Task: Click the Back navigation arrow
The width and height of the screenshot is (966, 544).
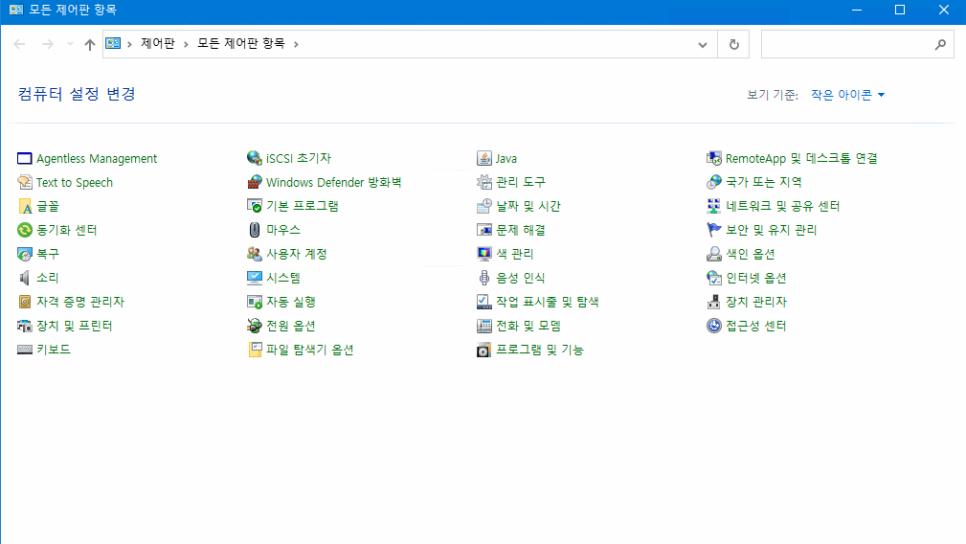Action: coord(20,44)
